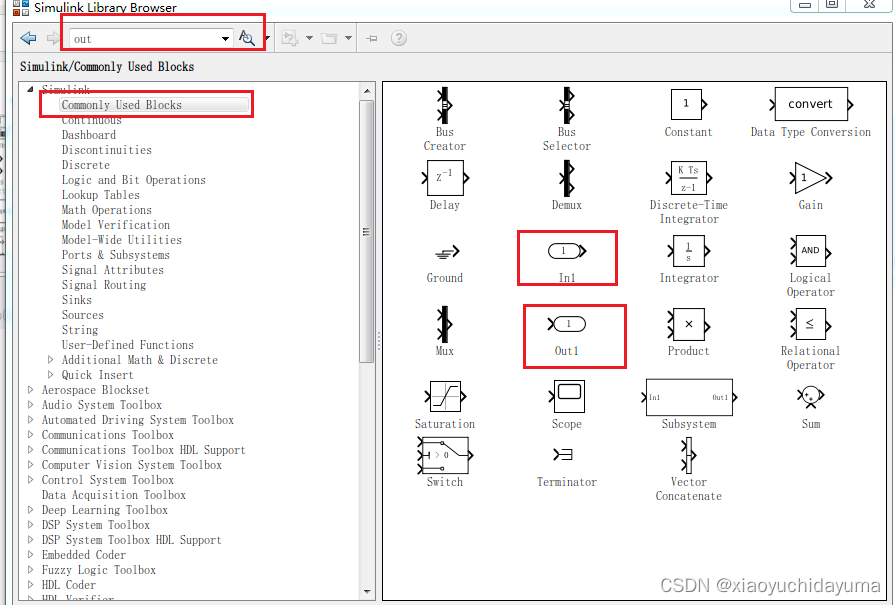Select Control System Toolbox entry
Screen dimensions: 895x605
[107, 480]
